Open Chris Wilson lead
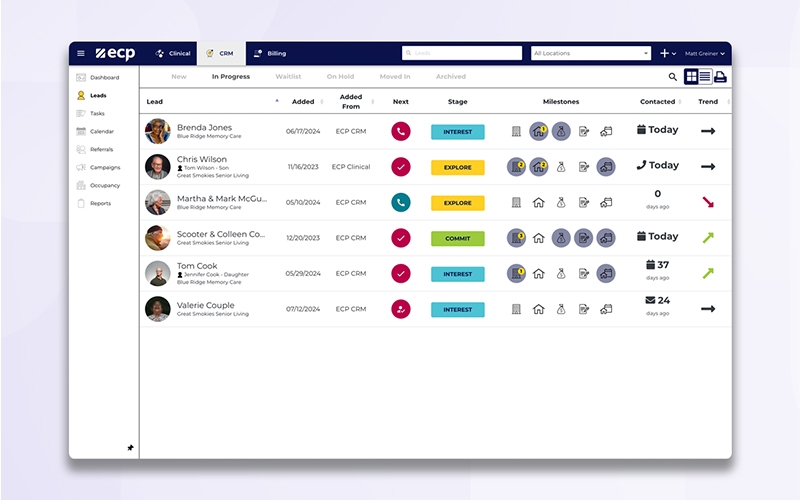This screenshot has width=800, height=500. tap(202, 159)
